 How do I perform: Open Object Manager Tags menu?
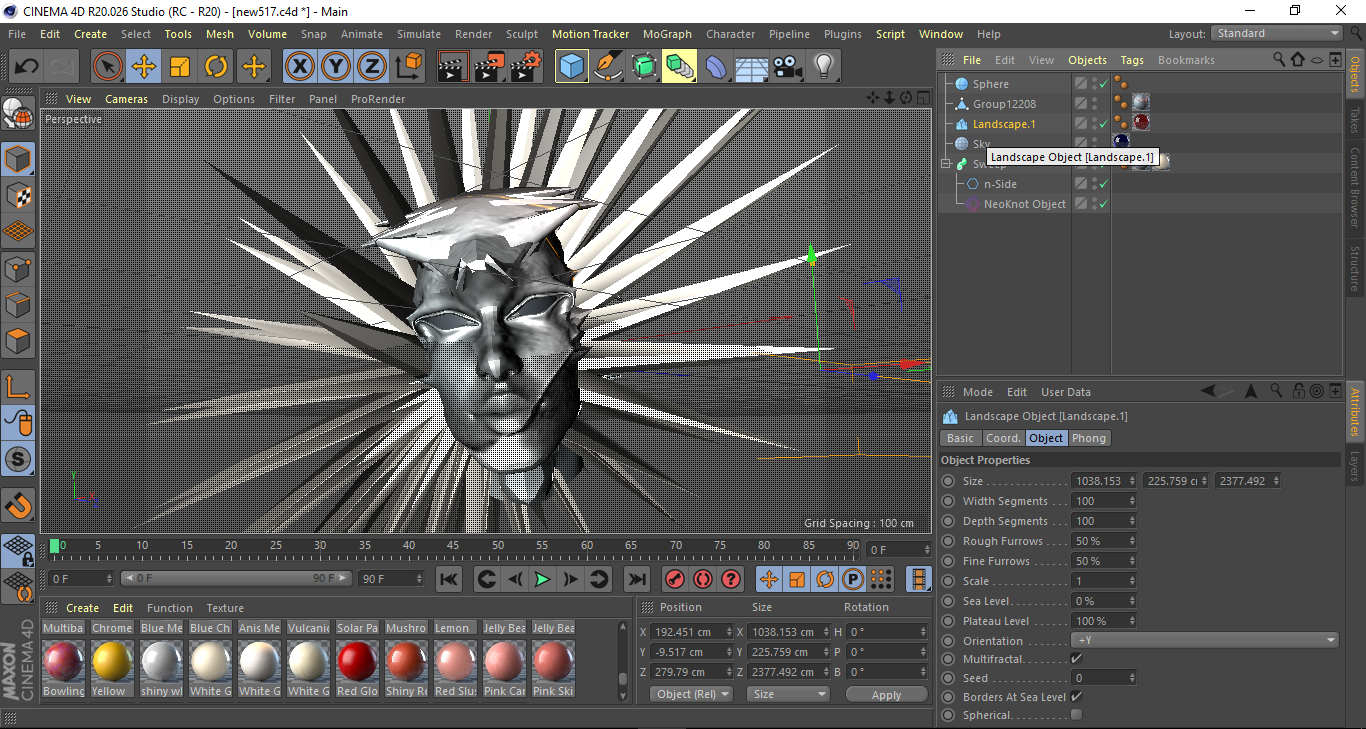pos(1132,60)
